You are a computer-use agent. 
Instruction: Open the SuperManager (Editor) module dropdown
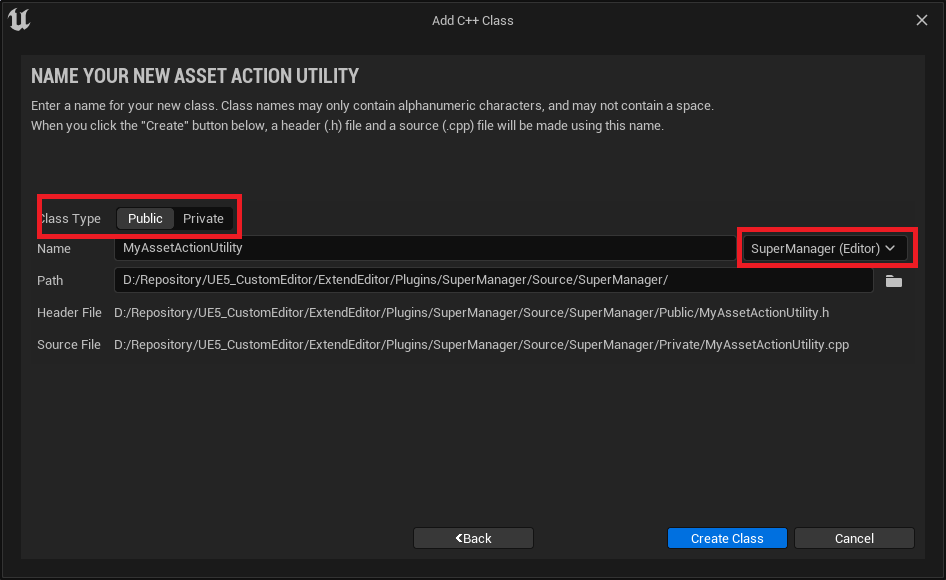pyautogui.click(x=822, y=248)
